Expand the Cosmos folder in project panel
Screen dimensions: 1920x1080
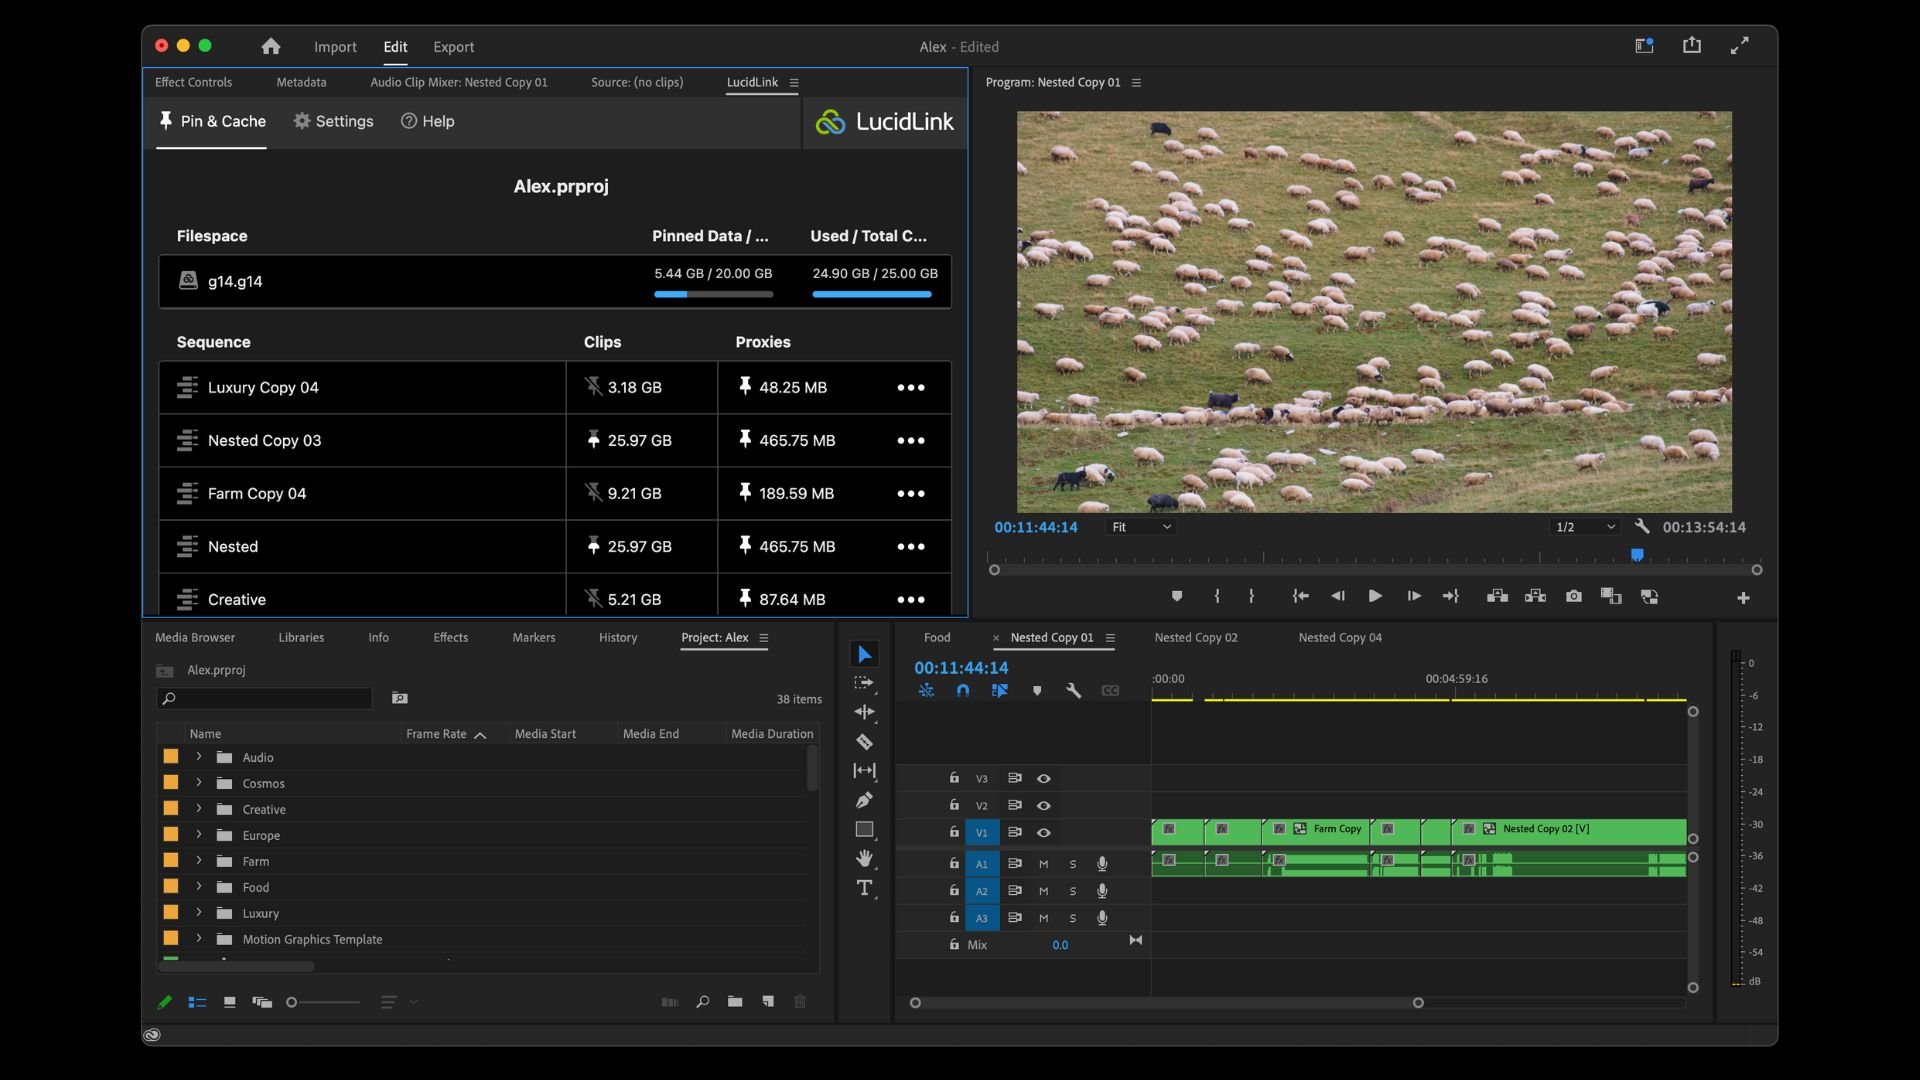(x=198, y=783)
